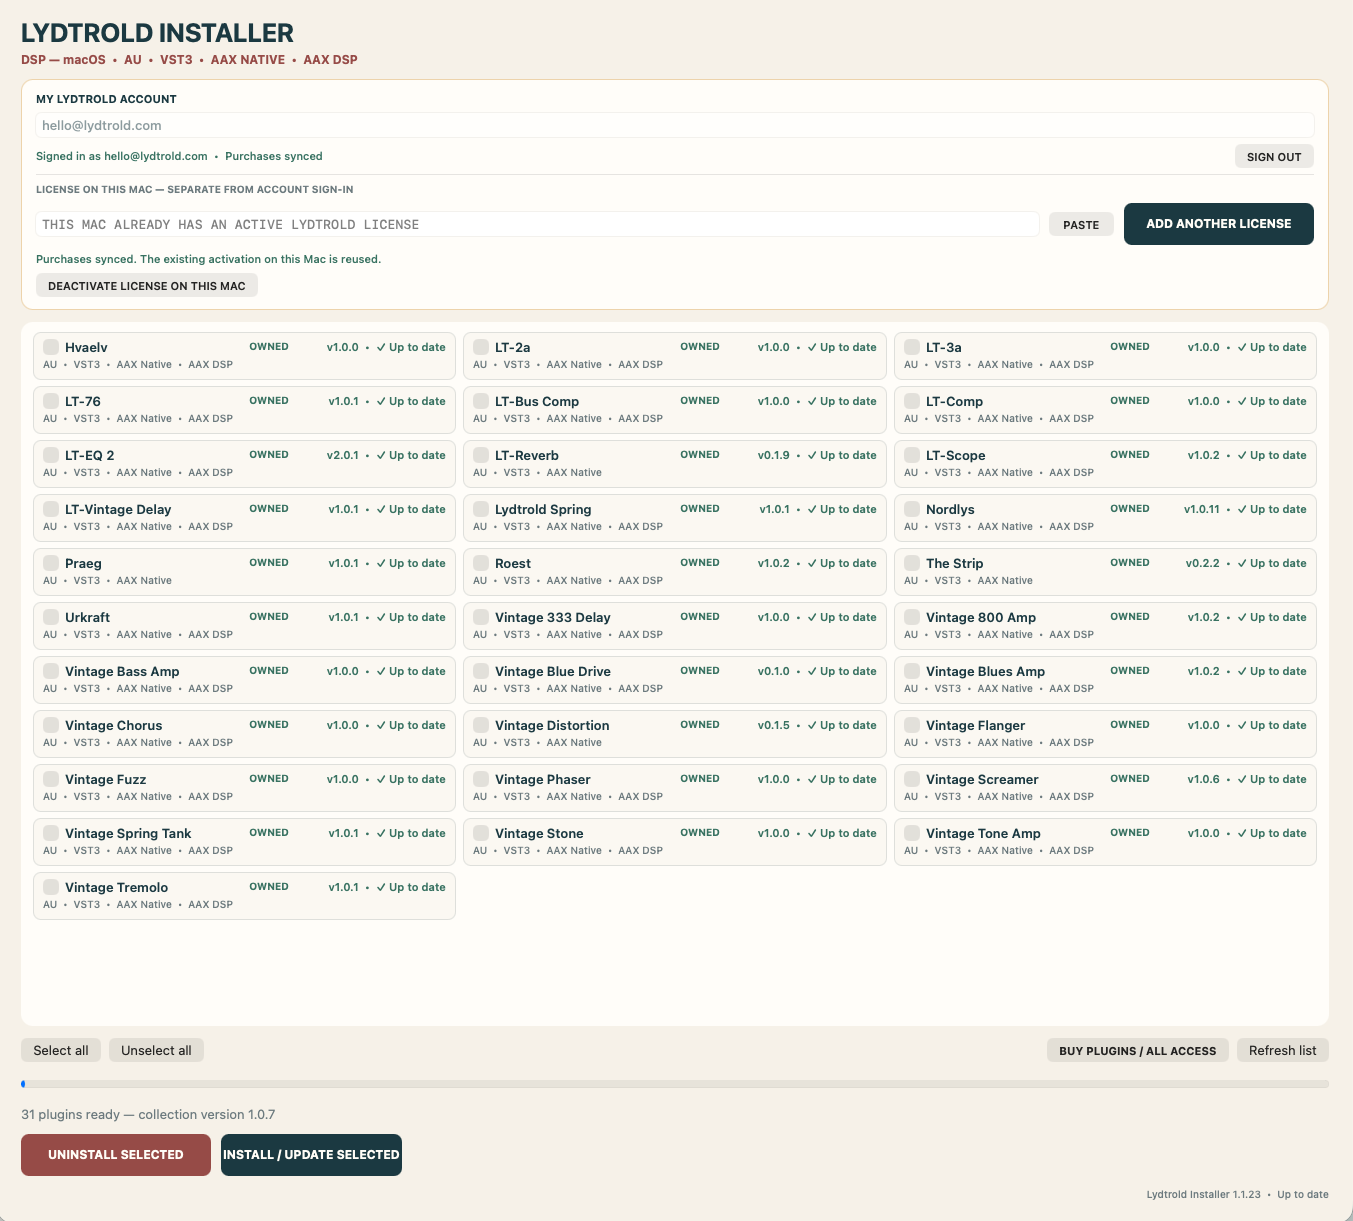Screen dimensions: 1353x1221
Task: Select the LT-EQ 2 checkbox
Action: (x=51, y=455)
